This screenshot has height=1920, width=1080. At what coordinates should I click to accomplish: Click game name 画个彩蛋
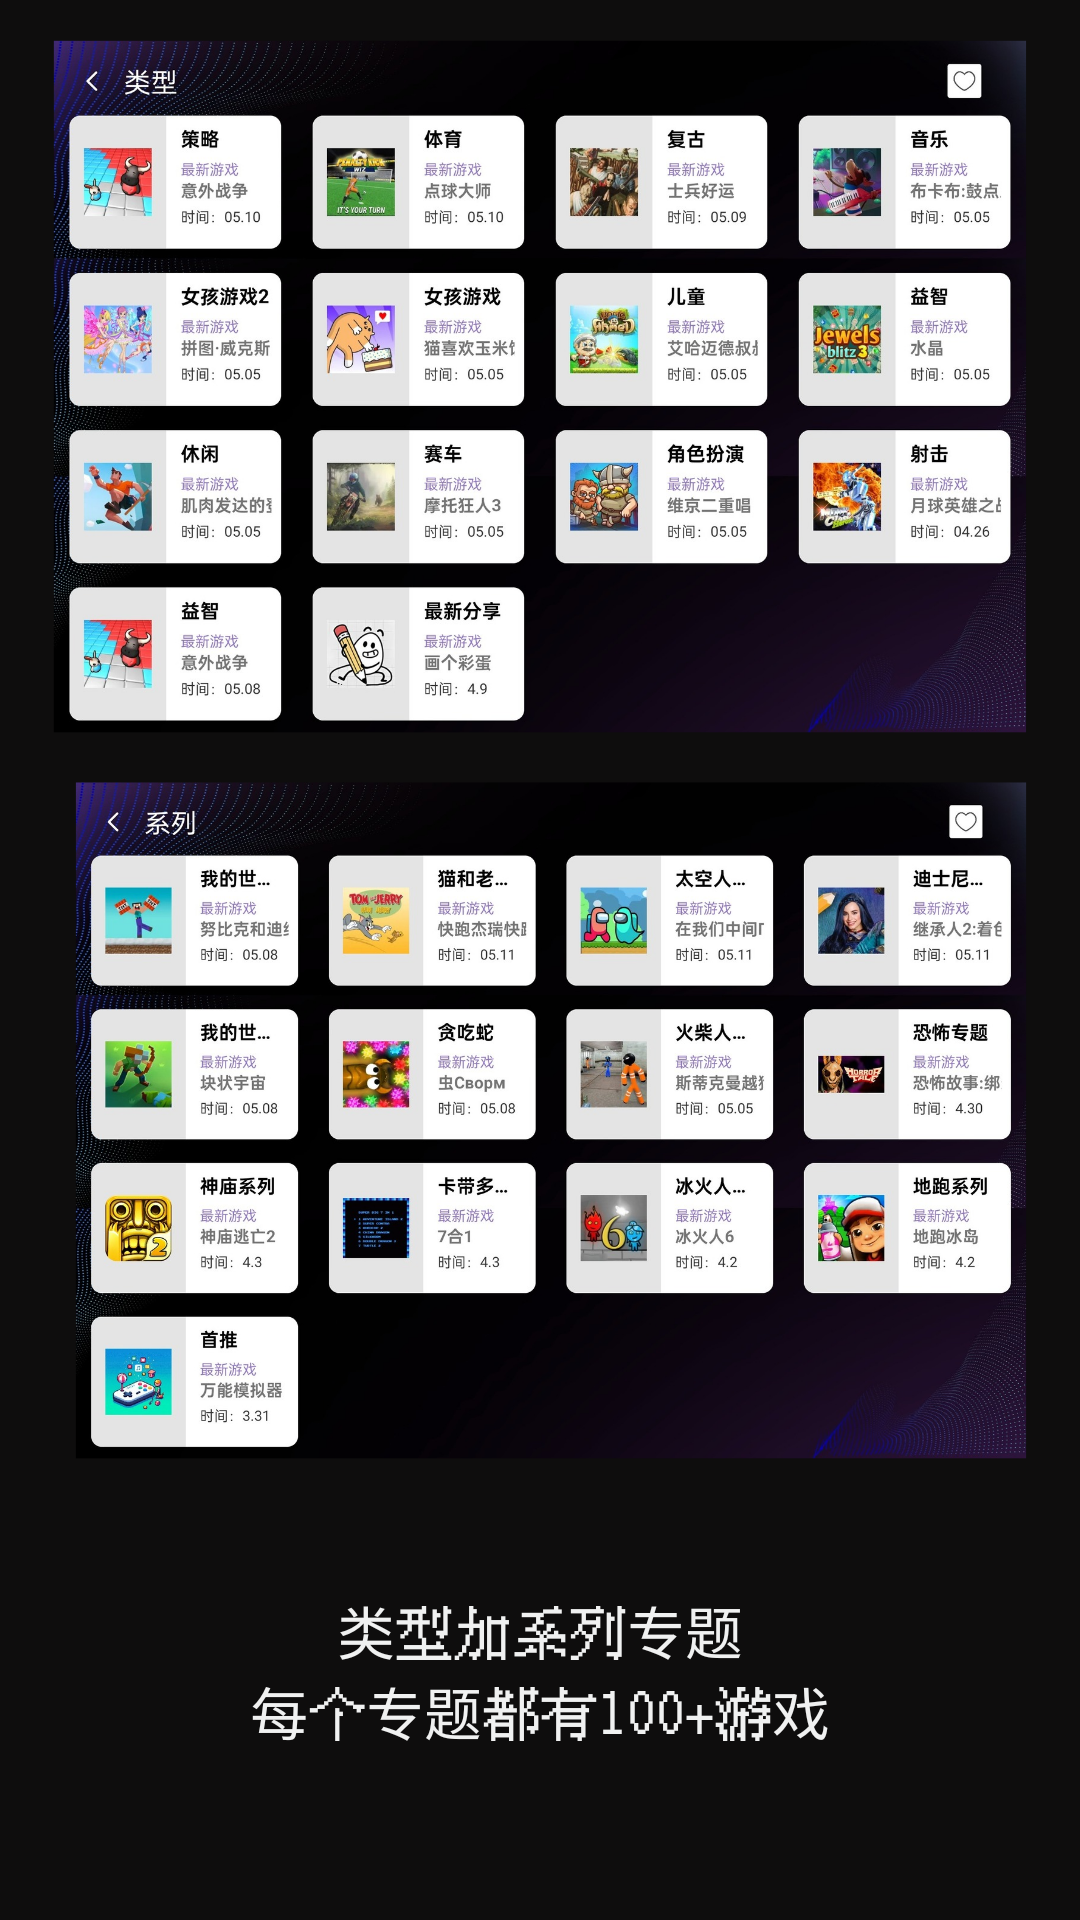(x=458, y=663)
